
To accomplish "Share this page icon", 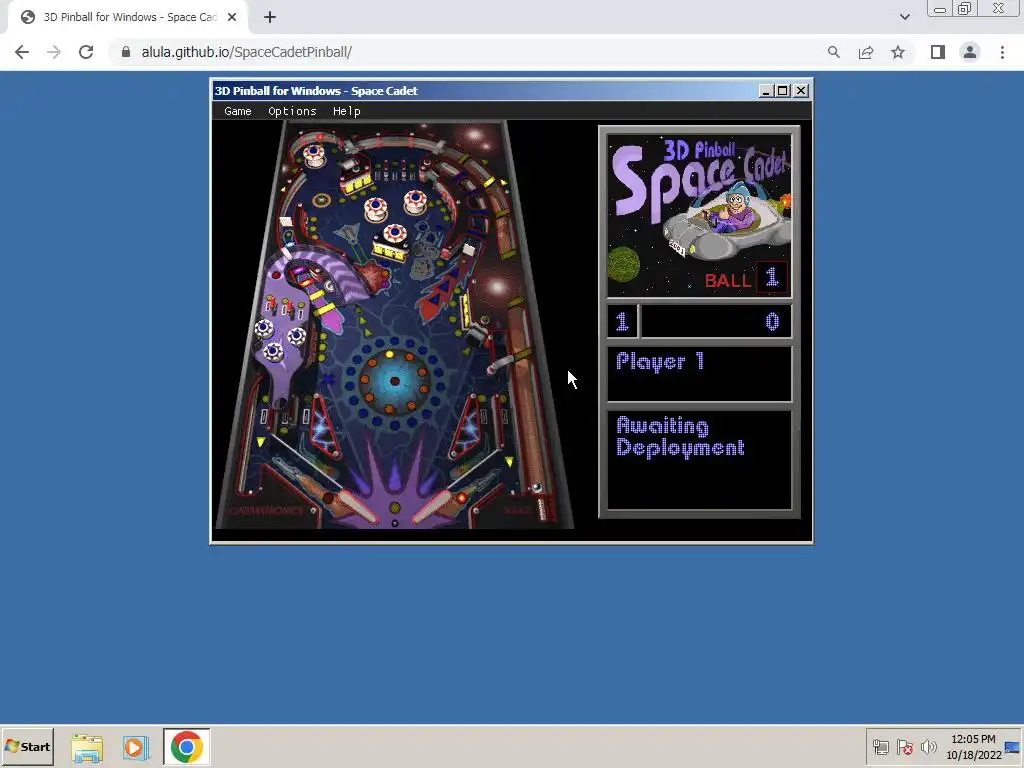I will 866,52.
